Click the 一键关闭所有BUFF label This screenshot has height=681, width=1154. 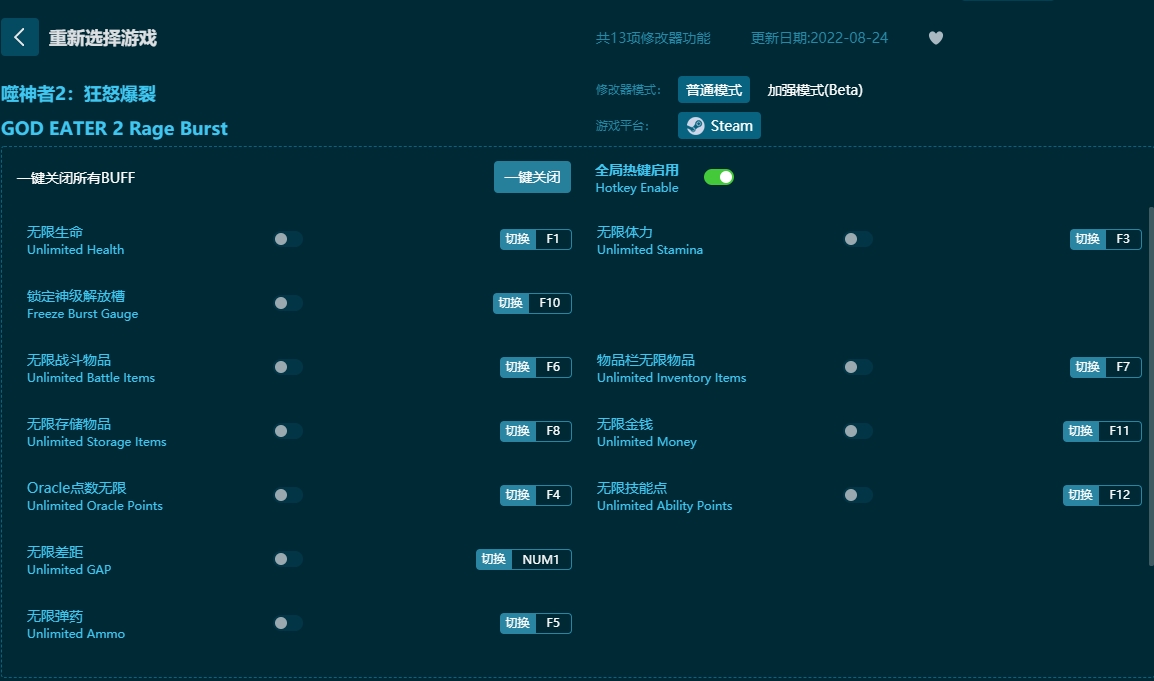pyautogui.click(x=76, y=178)
